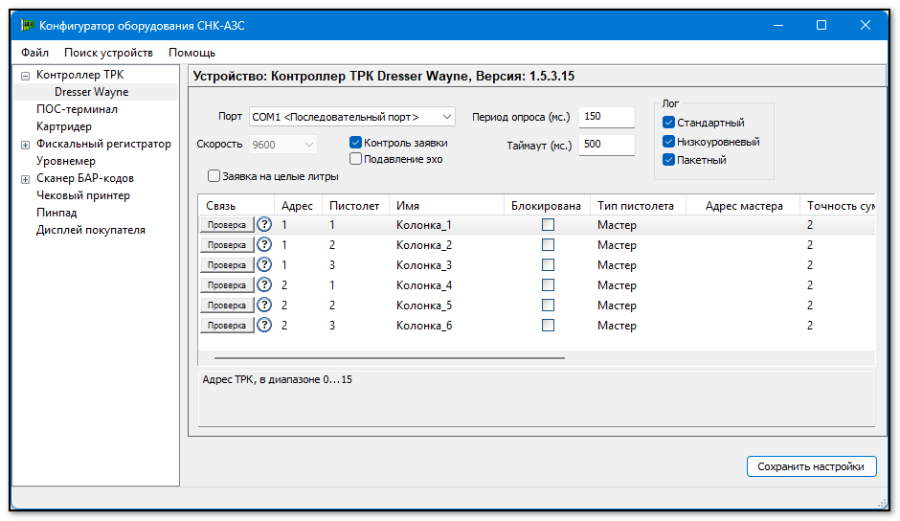Expand the Фискальный регистратор tree node
900x521 pixels.
26,144
